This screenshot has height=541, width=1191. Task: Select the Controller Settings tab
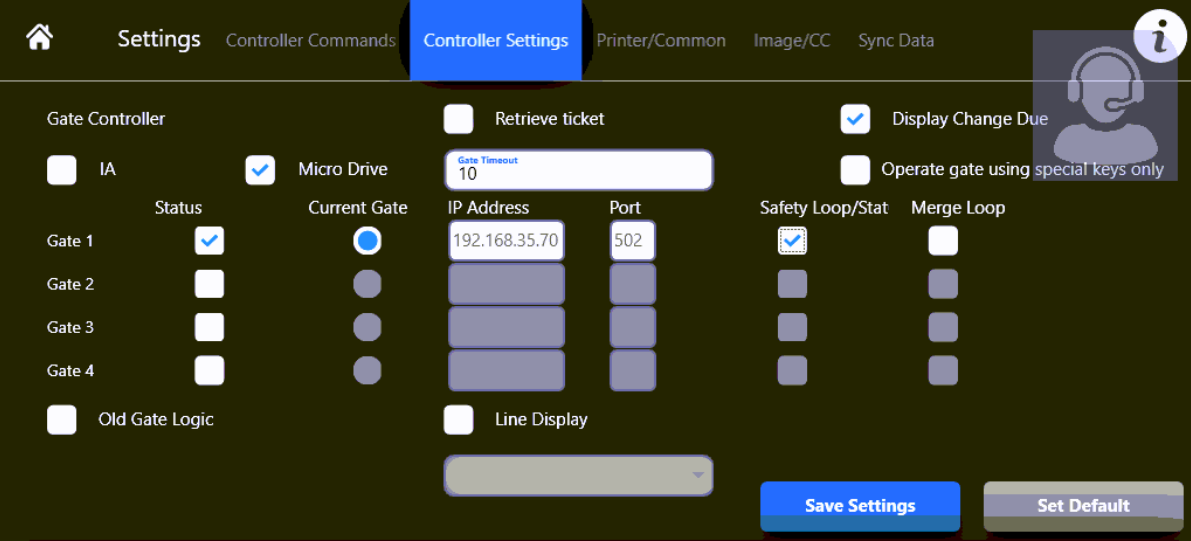[496, 40]
